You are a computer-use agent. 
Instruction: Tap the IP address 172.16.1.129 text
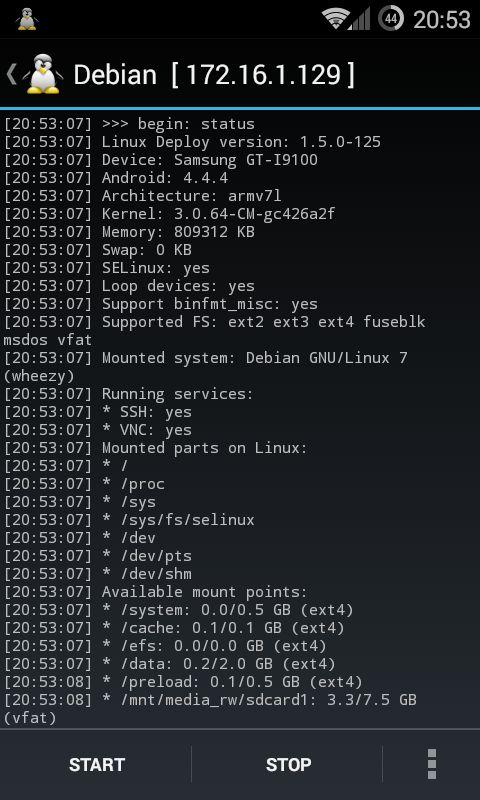point(263,74)
